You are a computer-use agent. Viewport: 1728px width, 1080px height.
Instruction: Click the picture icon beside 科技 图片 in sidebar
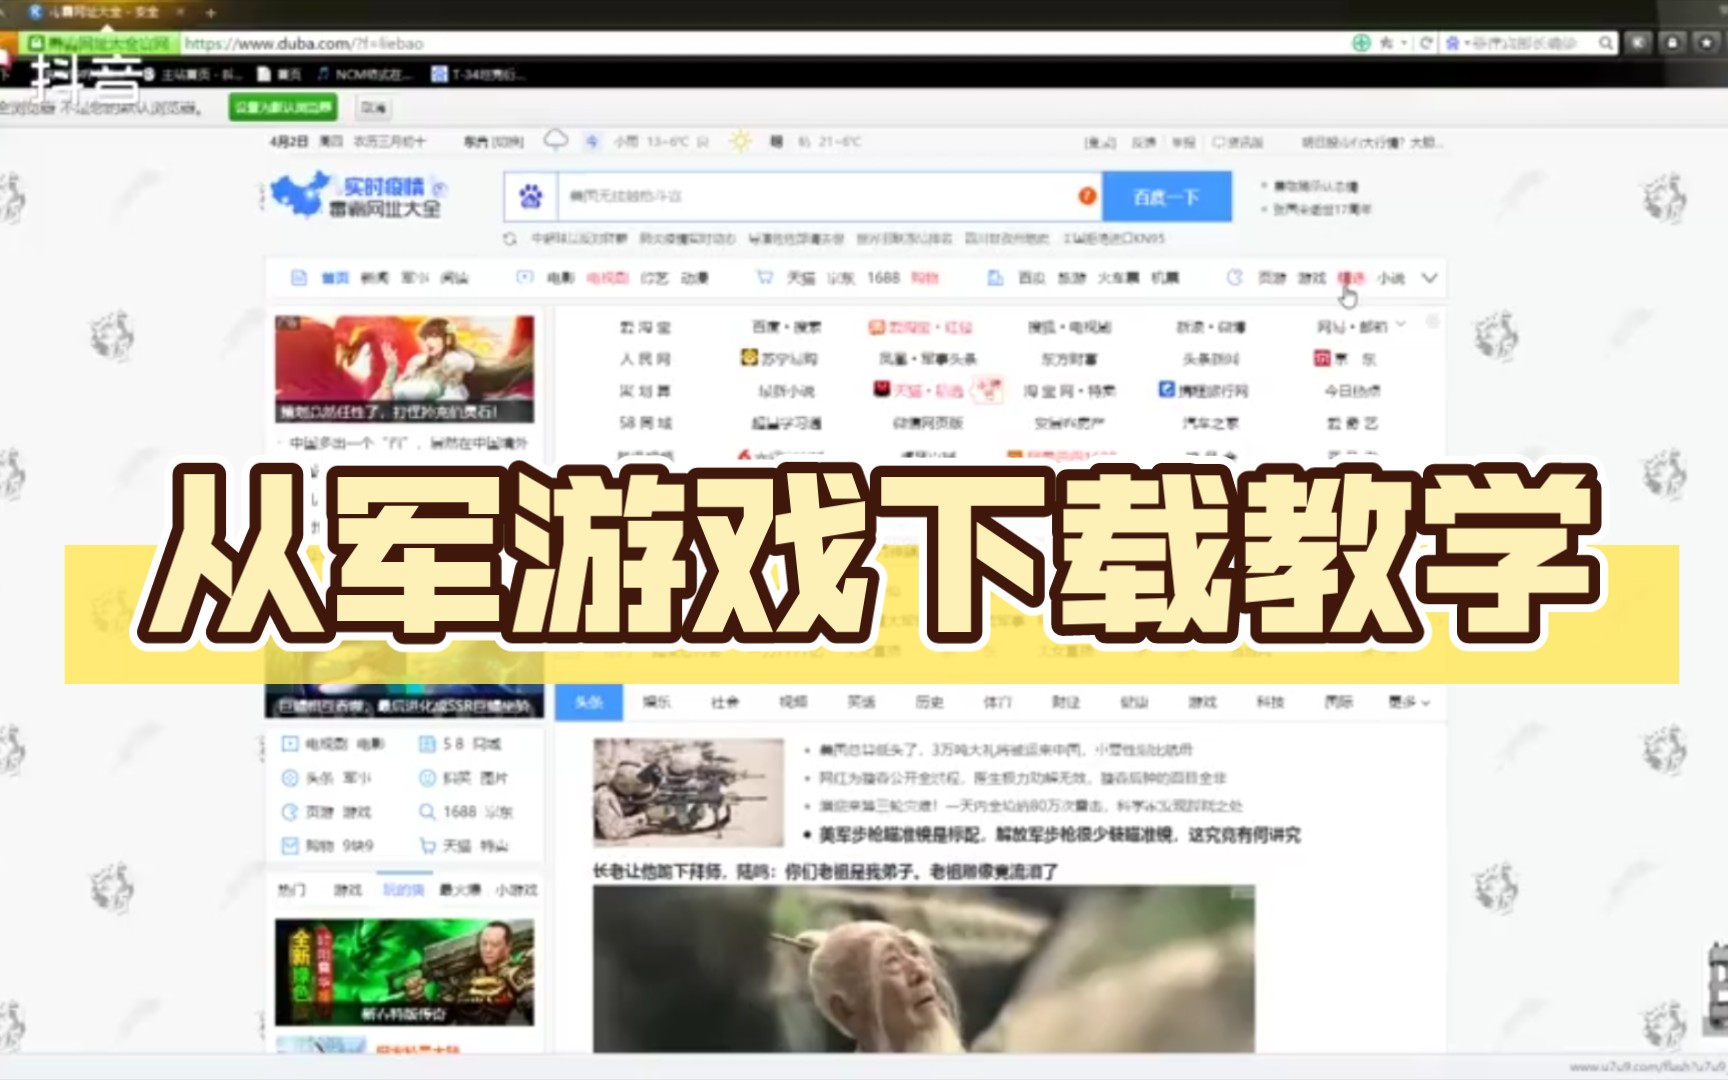(x=427, y=778)
